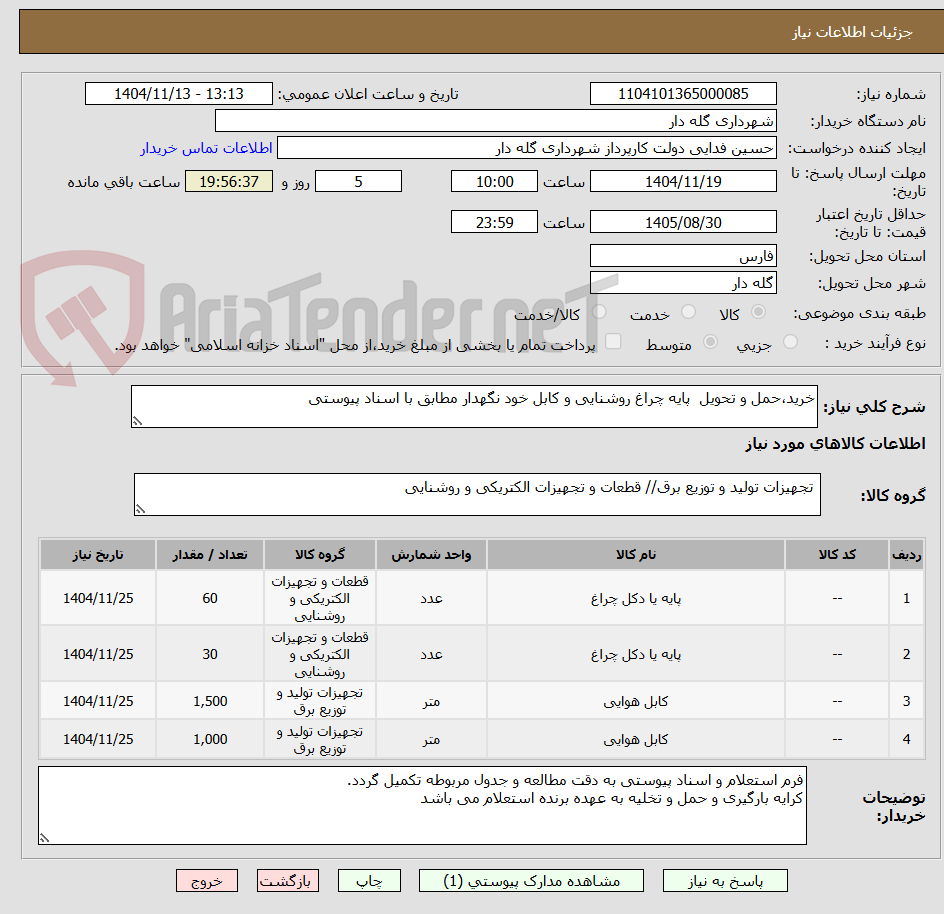Image resolution: width=944 pixels, height=914 pixels.
Task: Click the yellow remaining time counter
Action: click(x=228, y=182)
